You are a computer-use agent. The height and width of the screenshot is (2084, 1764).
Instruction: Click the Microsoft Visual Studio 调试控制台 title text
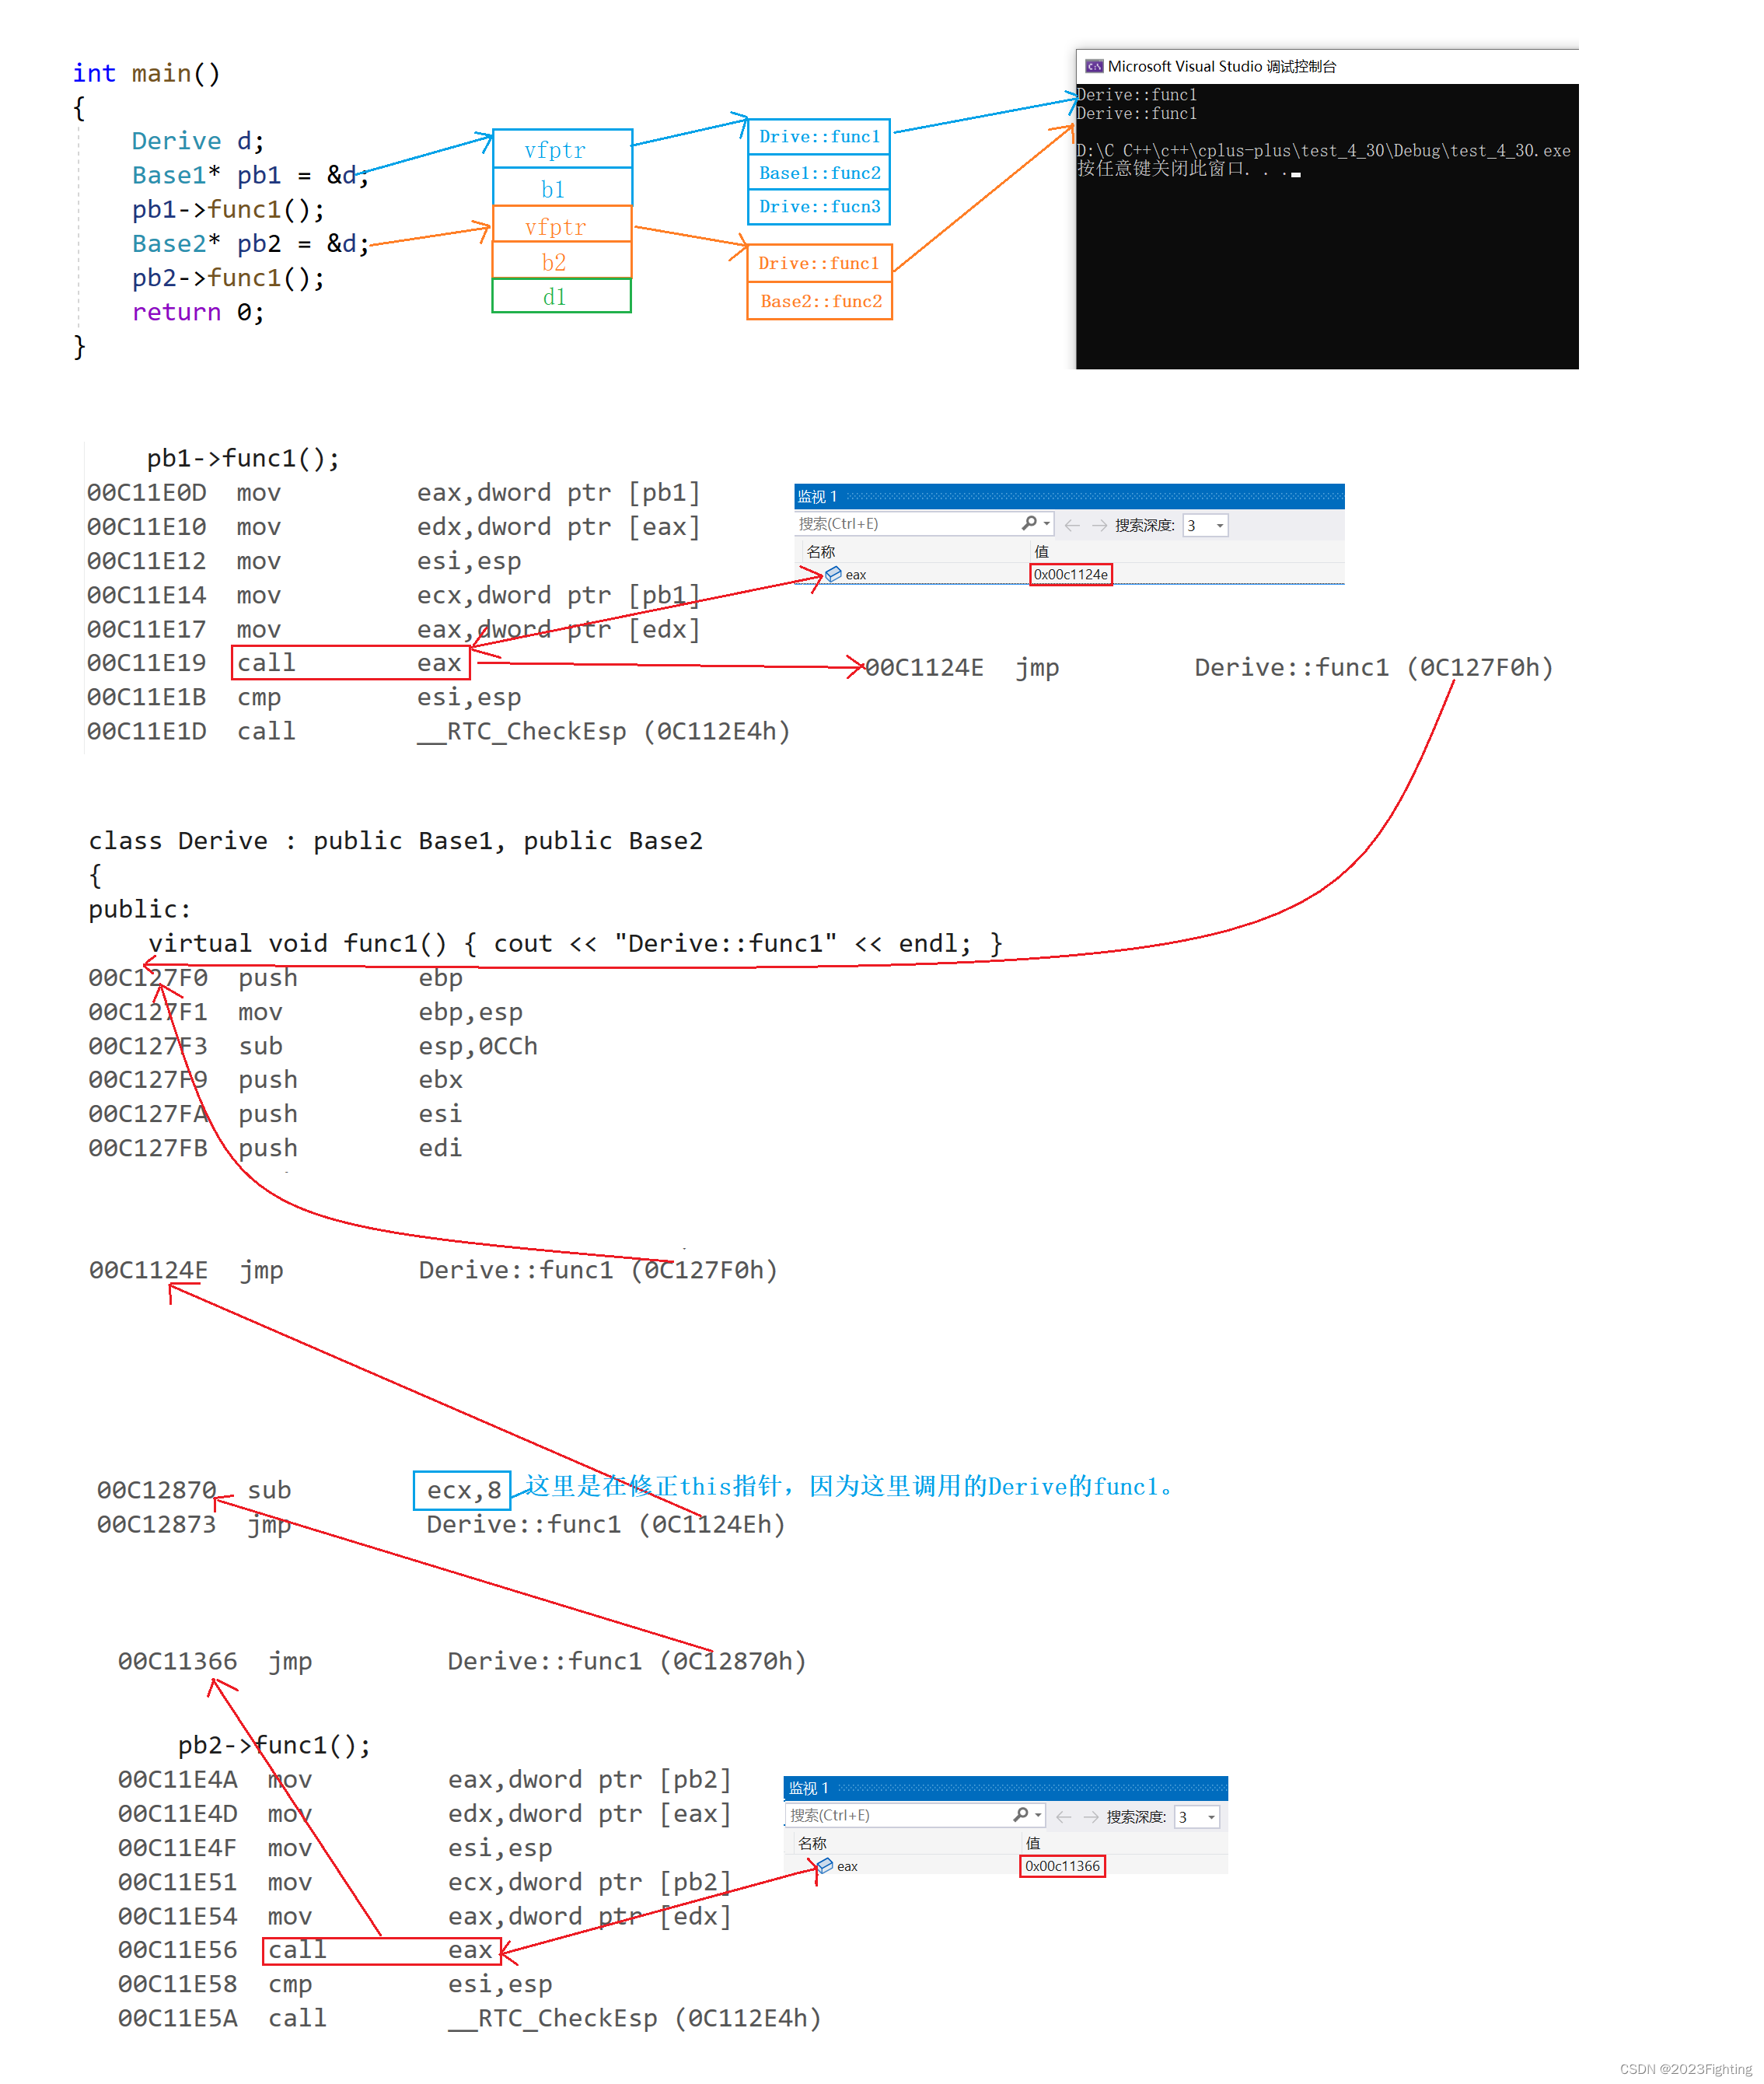1221,66
